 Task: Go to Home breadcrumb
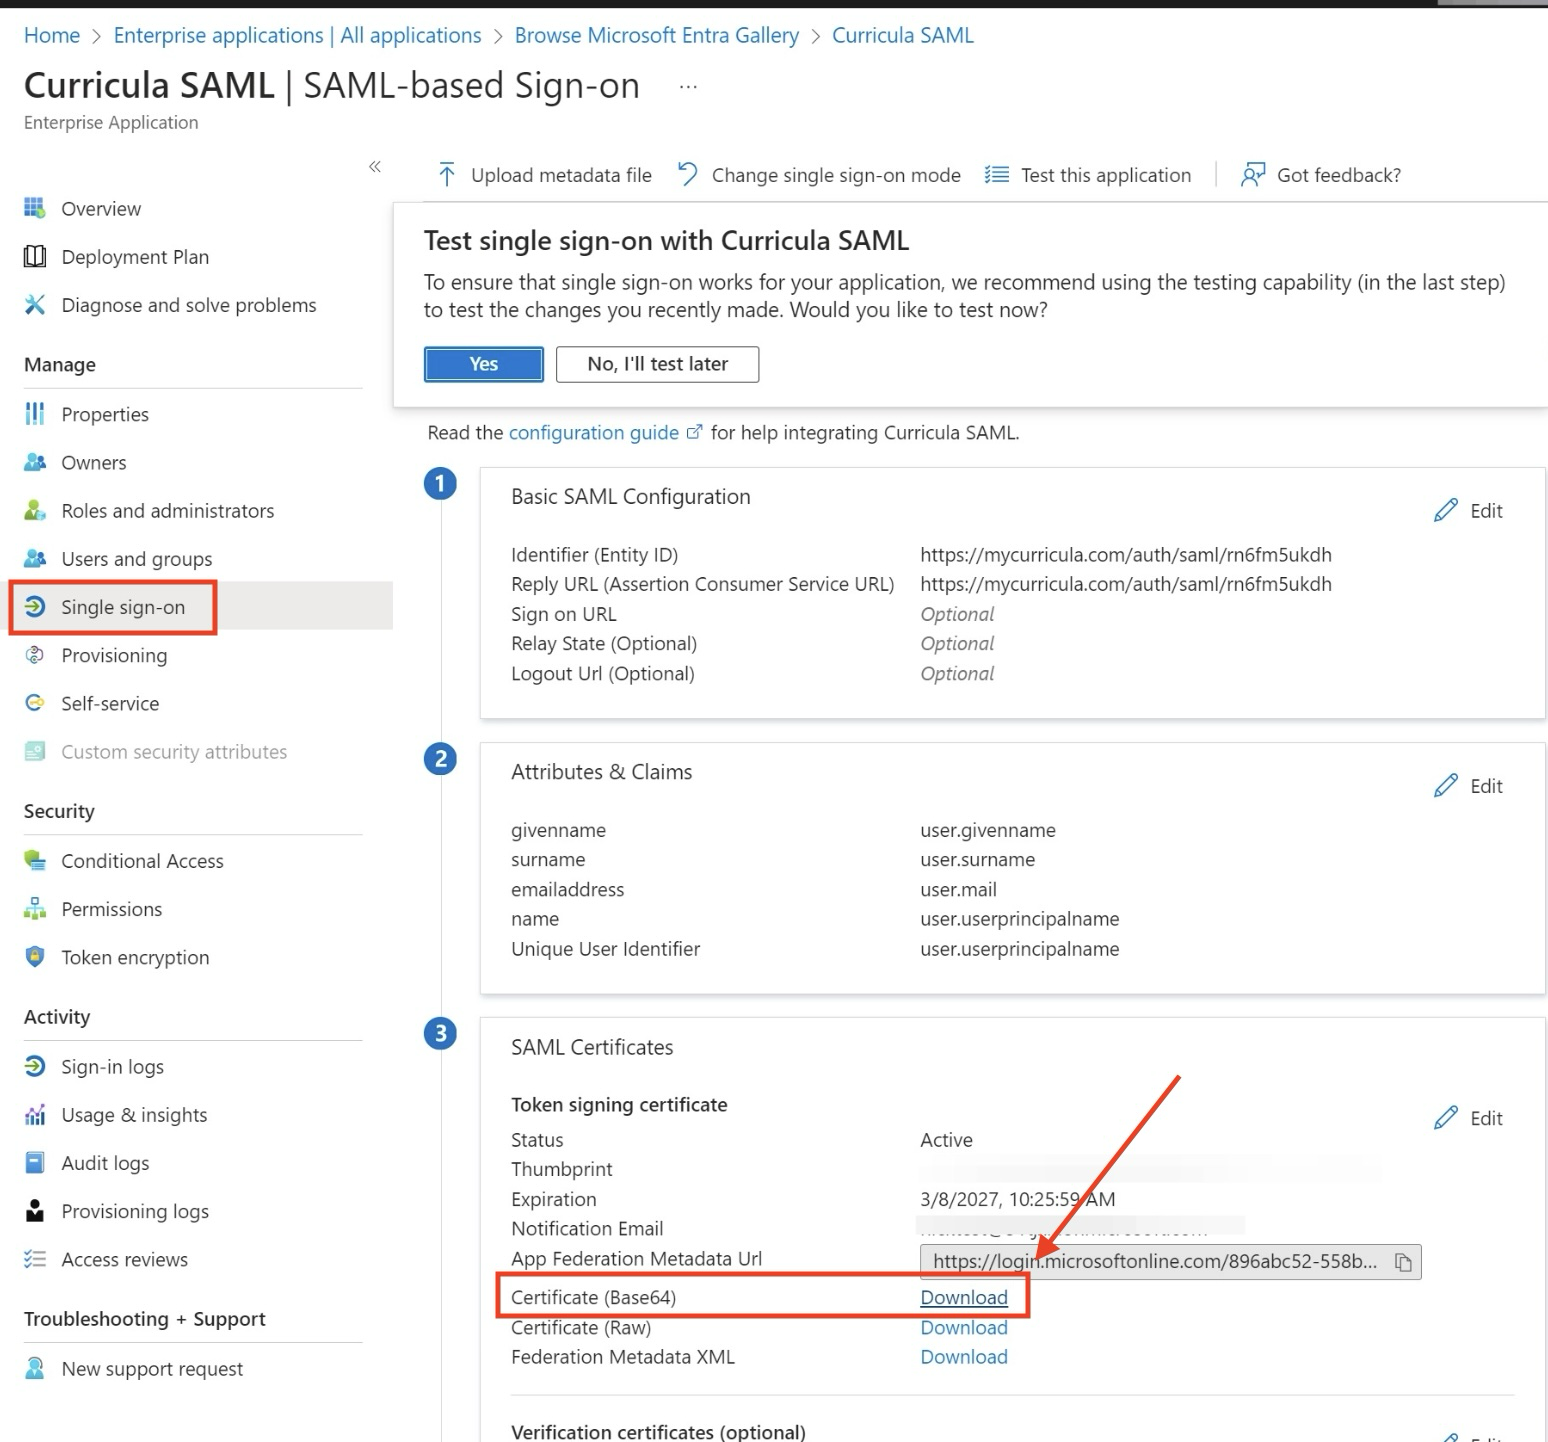point(52,35)
